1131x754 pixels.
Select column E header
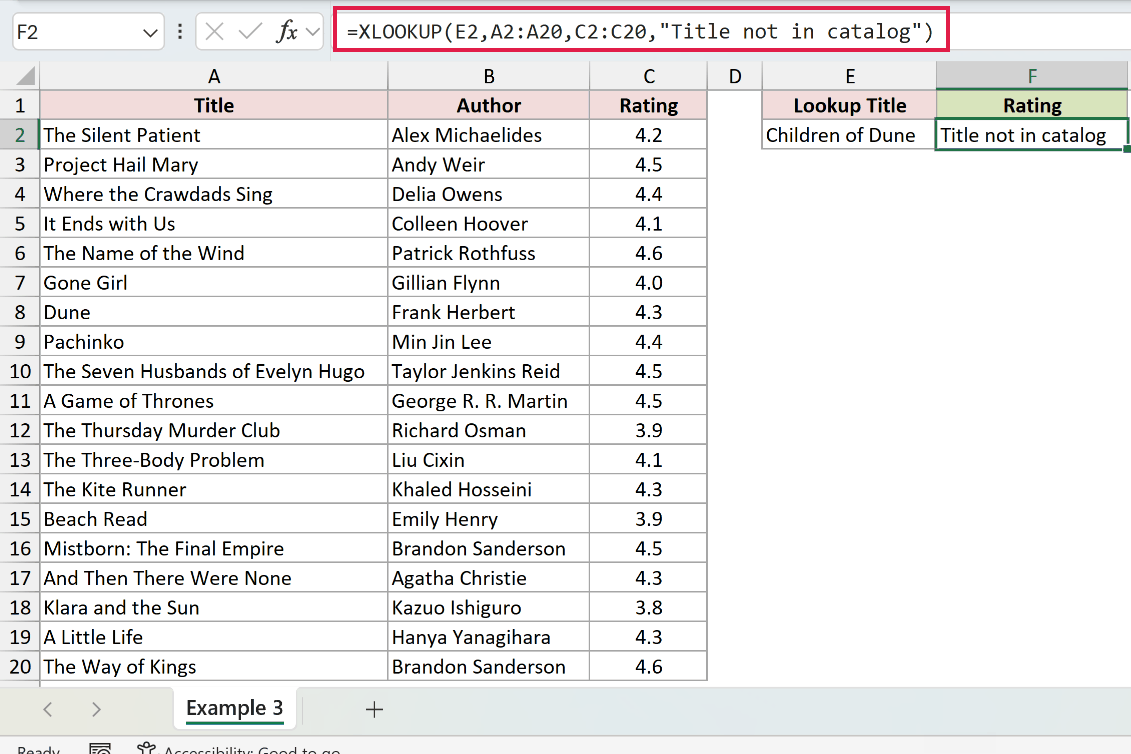coord(850,76)
